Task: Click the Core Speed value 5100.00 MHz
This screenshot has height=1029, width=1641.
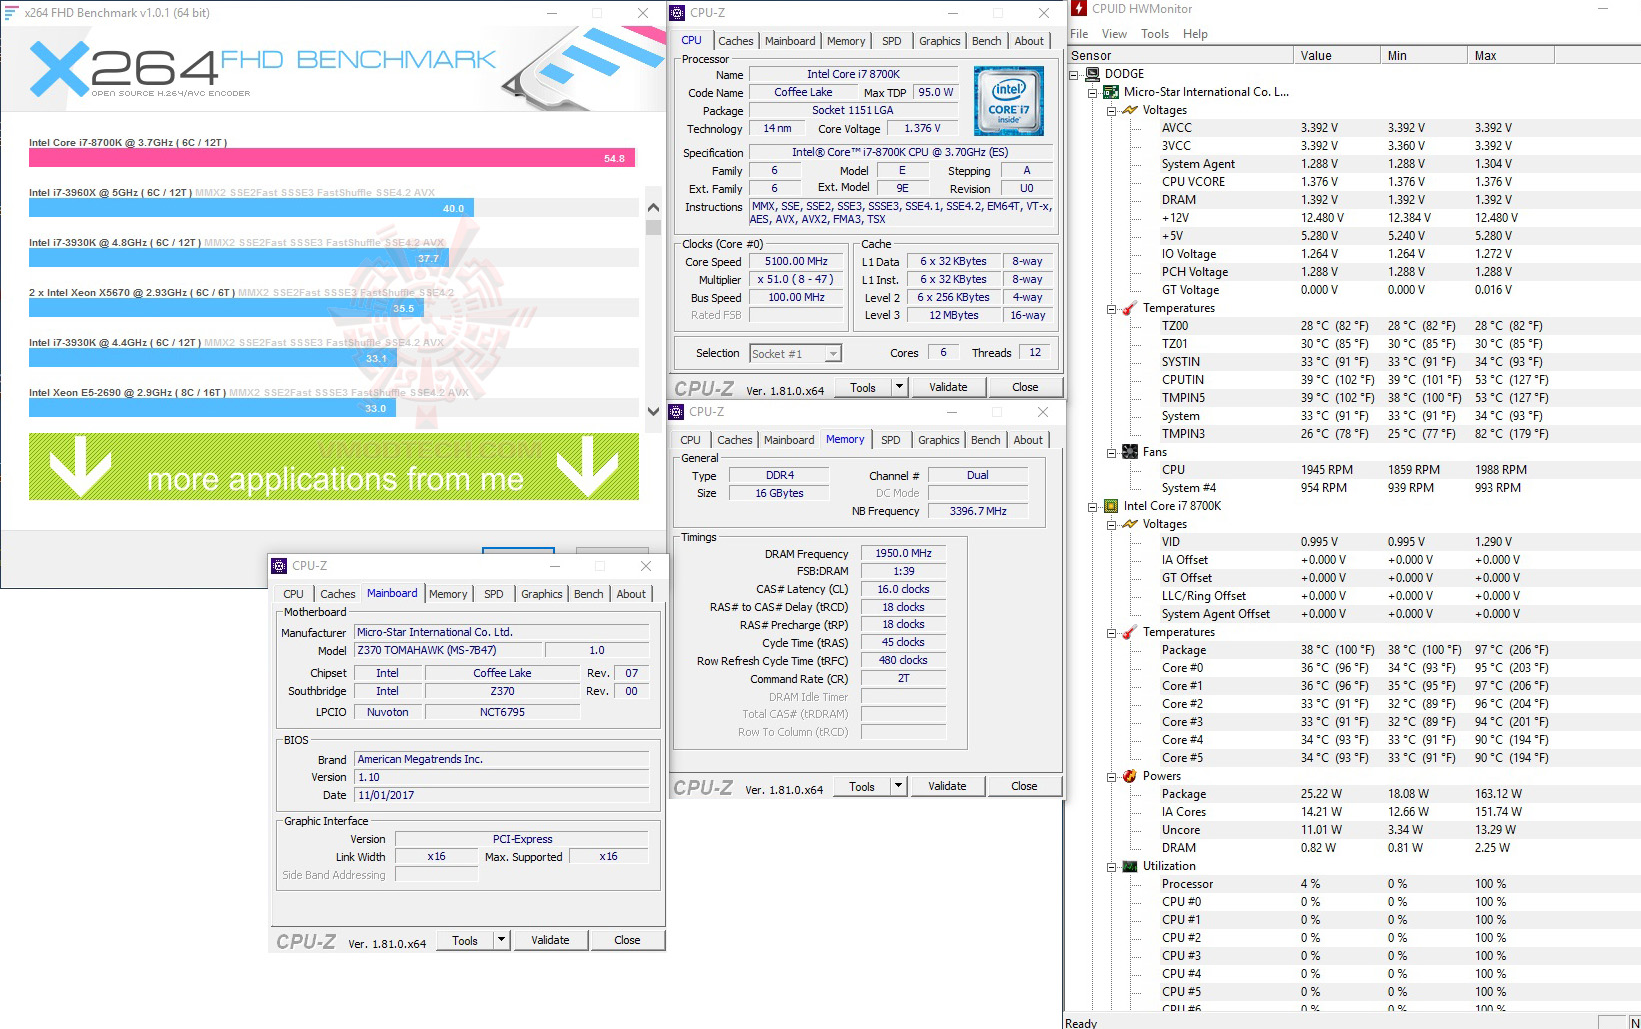Action: (x=796, y=262)
